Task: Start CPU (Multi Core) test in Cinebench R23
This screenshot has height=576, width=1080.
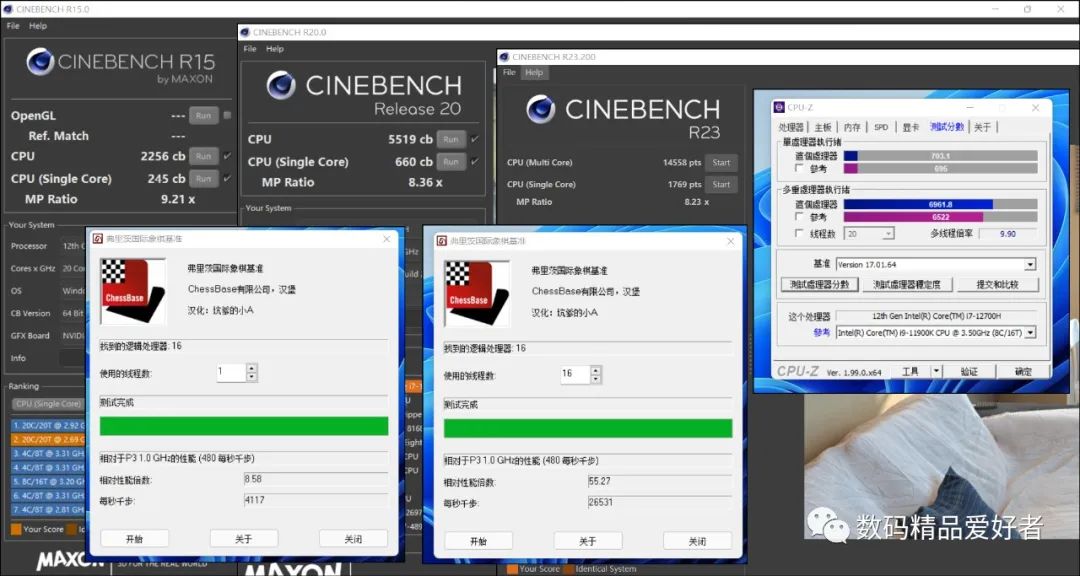Action: tap(721, 163)
